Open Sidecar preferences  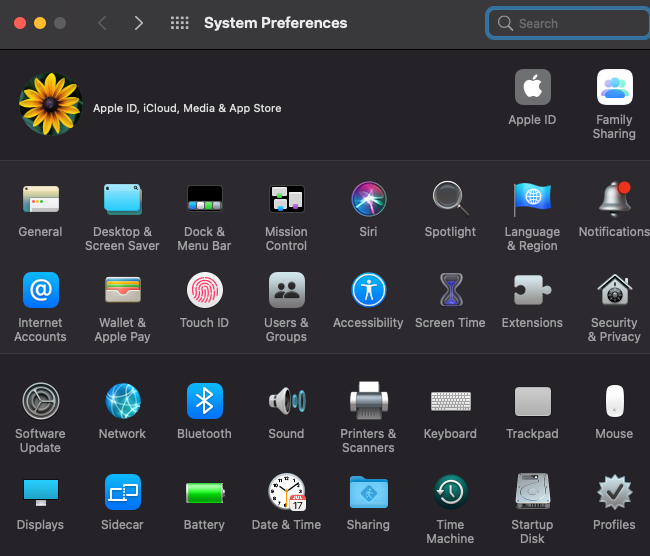[x=122, y=492]
